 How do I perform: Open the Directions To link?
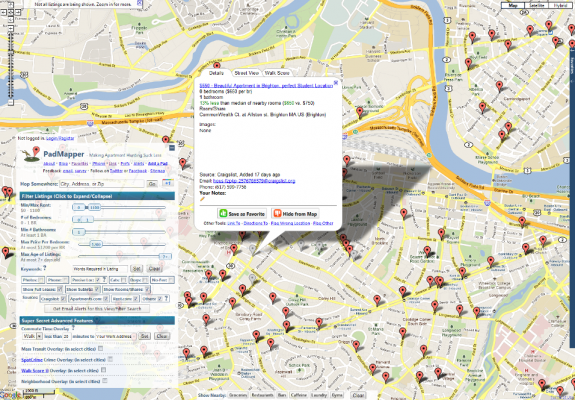(256, 223)
